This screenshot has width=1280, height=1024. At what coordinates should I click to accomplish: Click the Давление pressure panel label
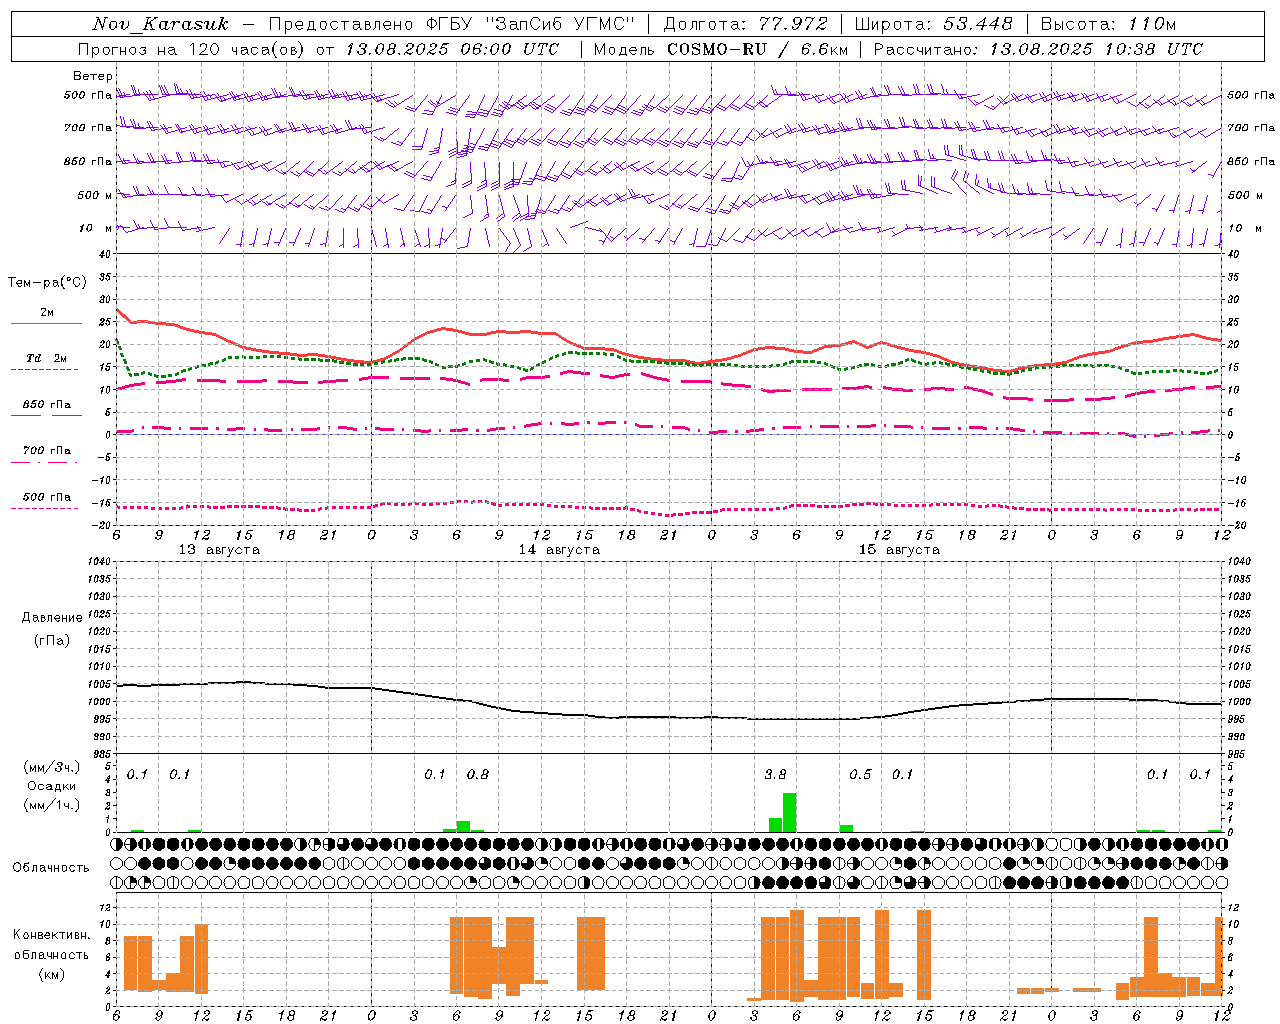(x=52, y=618)
